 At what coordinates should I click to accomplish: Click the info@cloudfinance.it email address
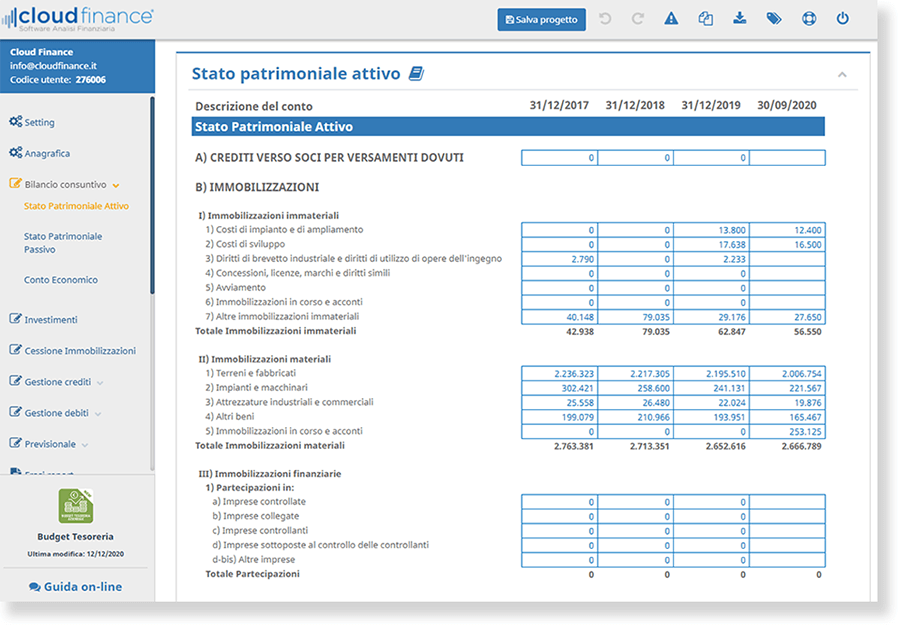(x=53, y=65)
